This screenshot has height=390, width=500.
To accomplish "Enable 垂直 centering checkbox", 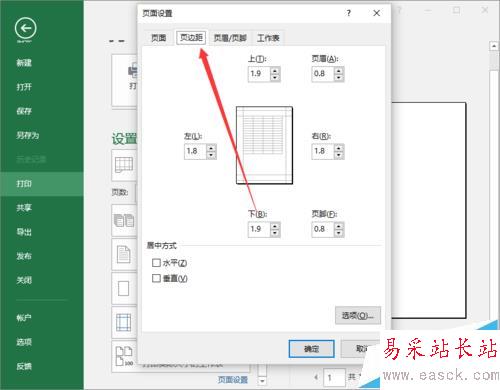I will point(156,278).
